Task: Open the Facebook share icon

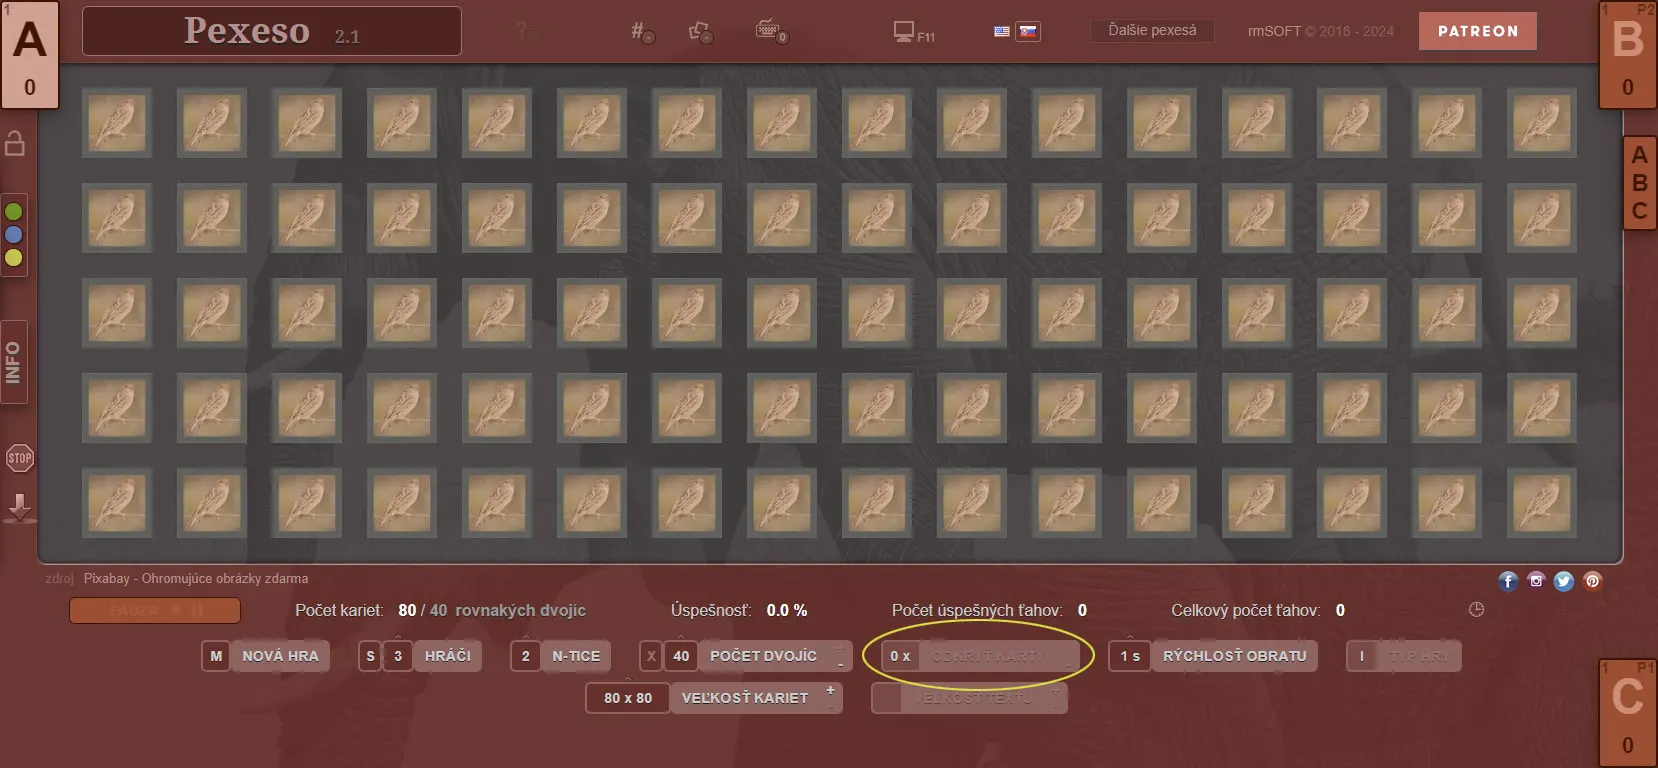Action: click(1508, 581)
